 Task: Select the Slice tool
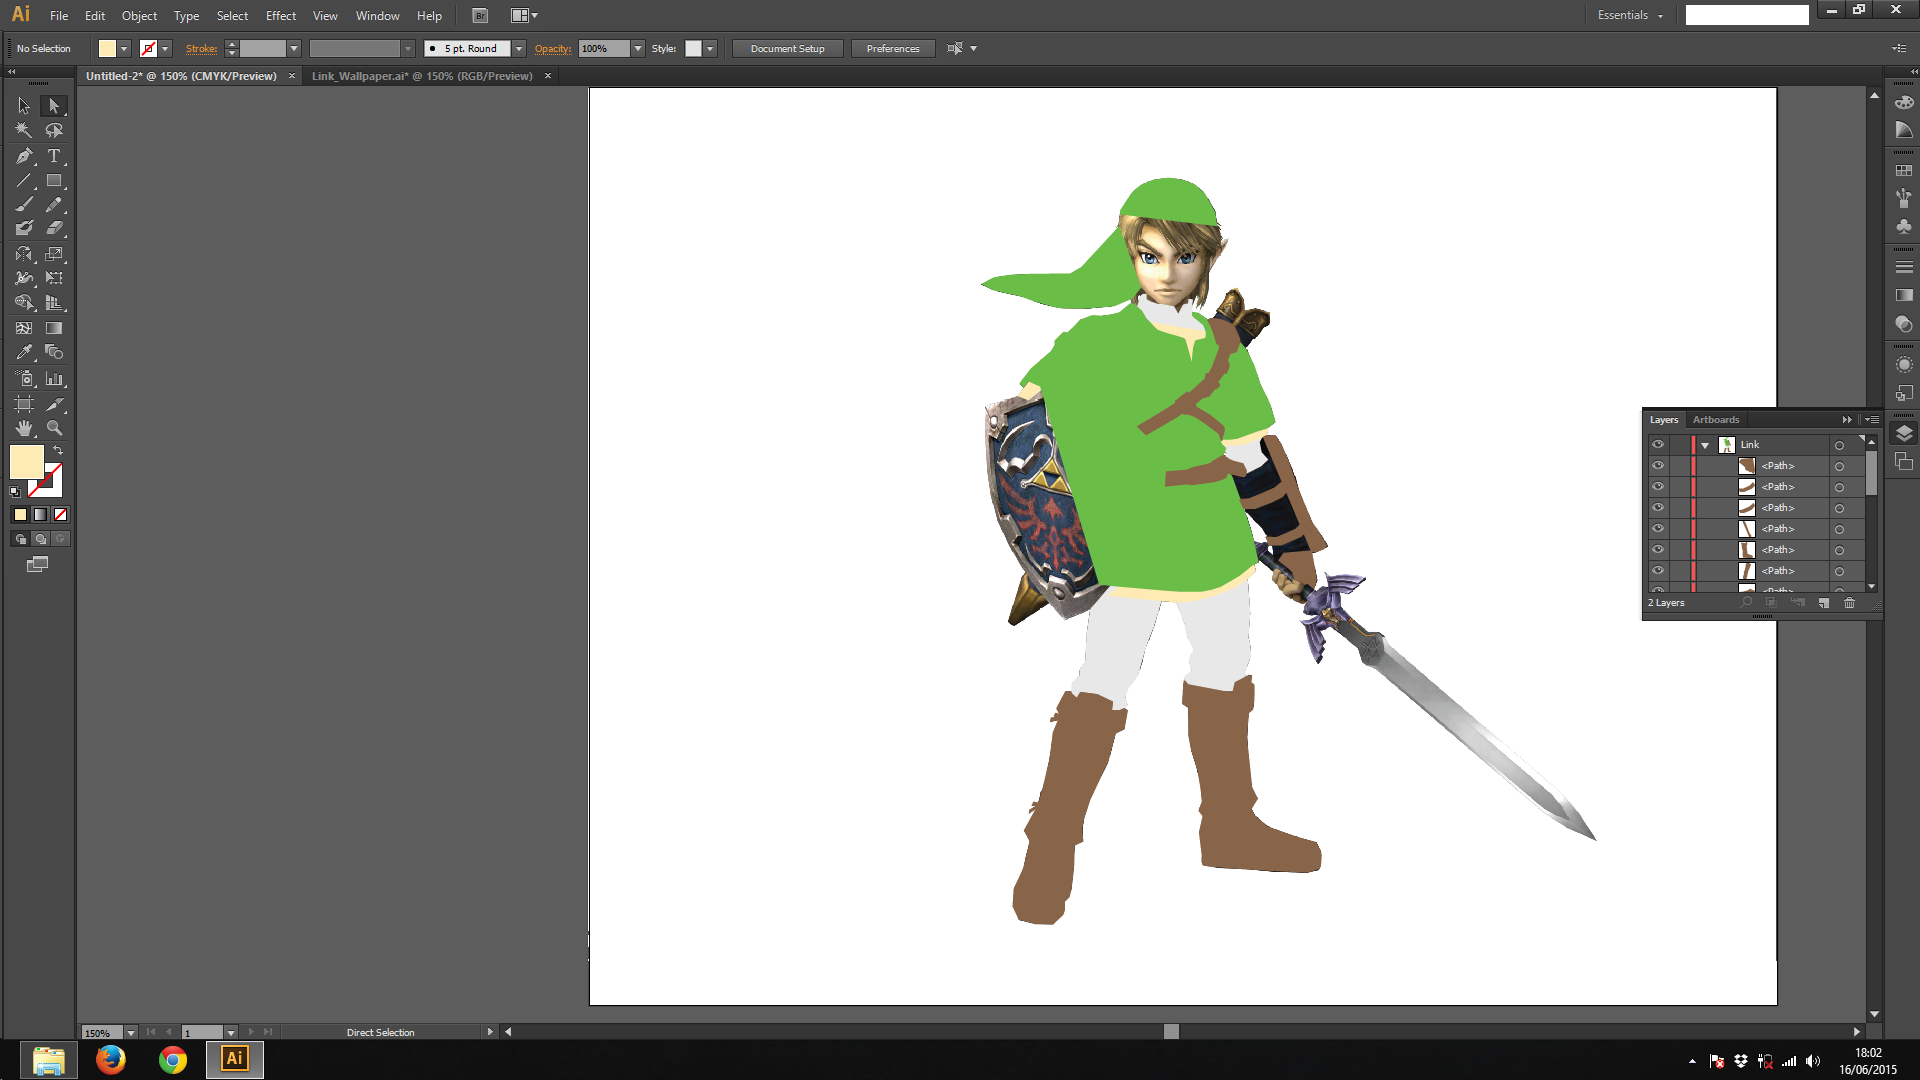click(x=54, y=404)
